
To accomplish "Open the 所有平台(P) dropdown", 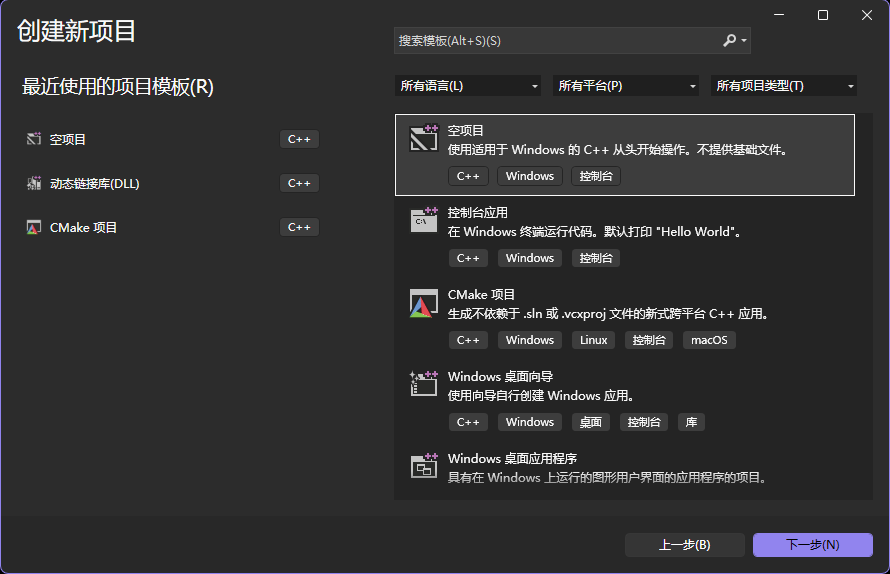I will coord(625,86).
